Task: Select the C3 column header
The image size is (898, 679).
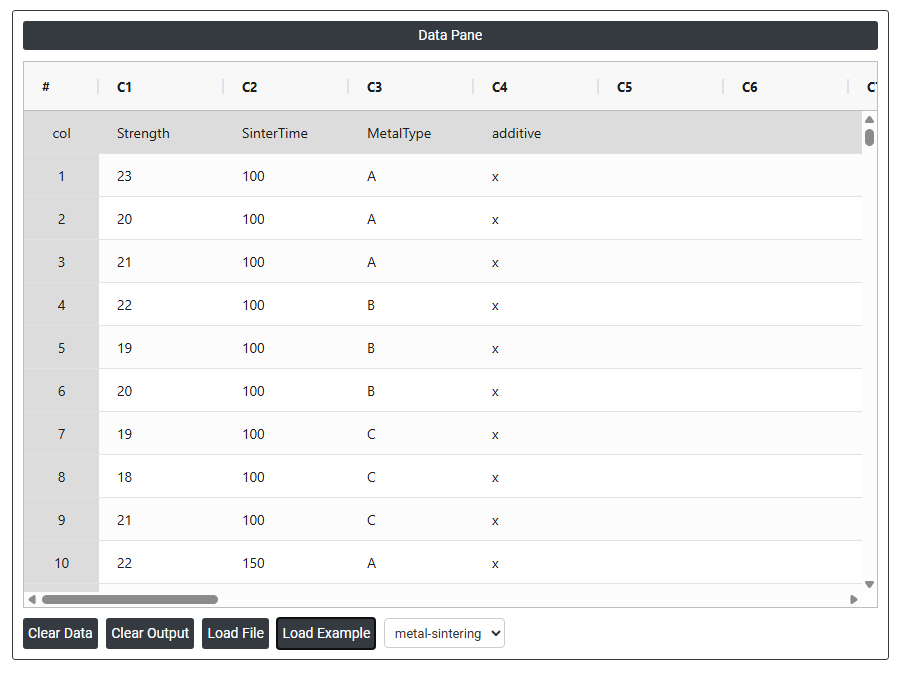Action: coord(410,87)
